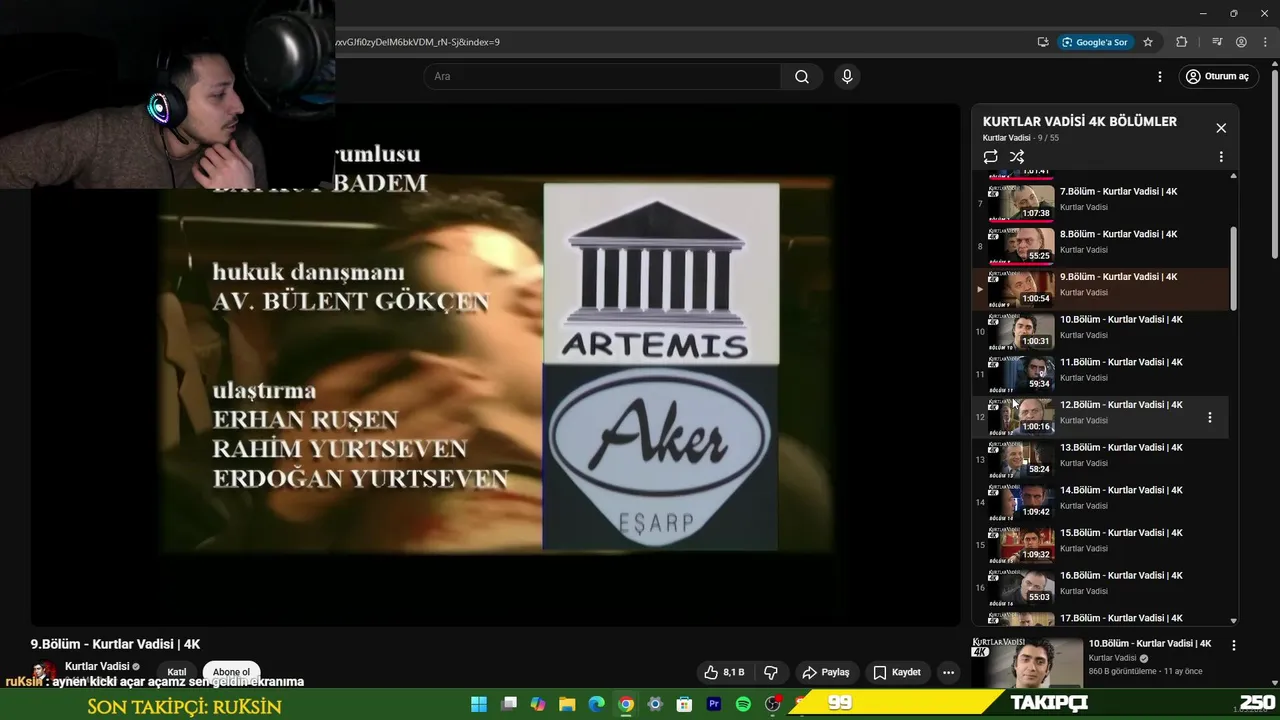The image size is (1280, 720).
Task: Open Microsoft Store from taskbar
Action: tap(684, 704)
